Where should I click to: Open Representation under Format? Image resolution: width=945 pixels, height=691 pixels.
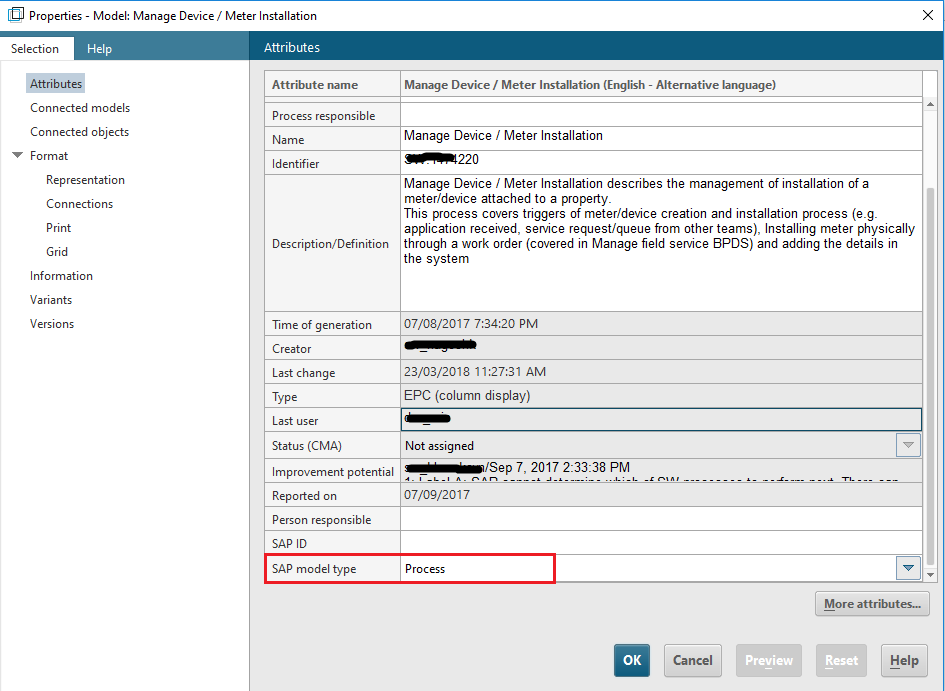point(85,180)
